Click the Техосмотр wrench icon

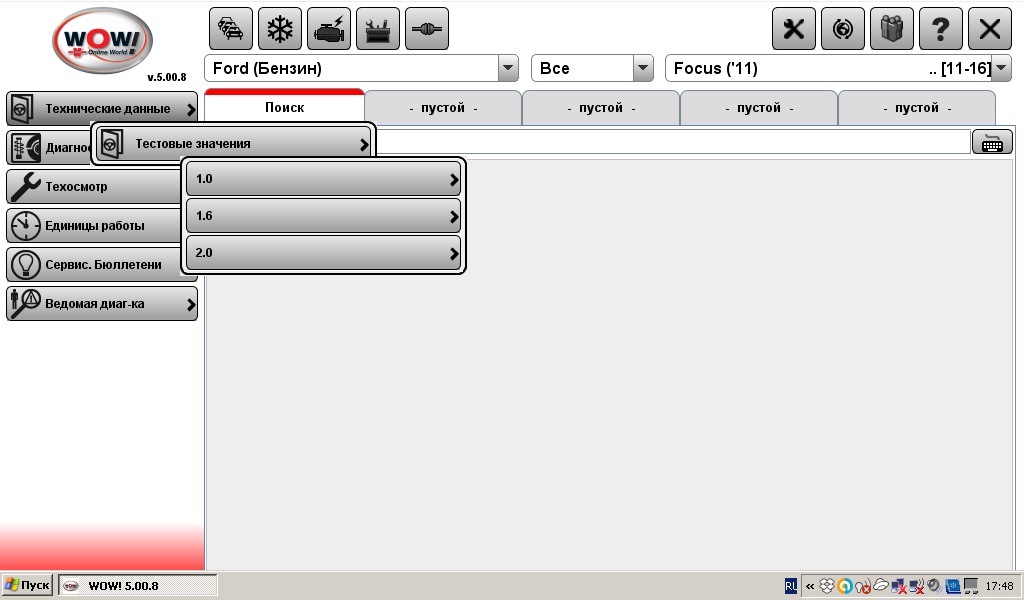click(x=25, y=187)
